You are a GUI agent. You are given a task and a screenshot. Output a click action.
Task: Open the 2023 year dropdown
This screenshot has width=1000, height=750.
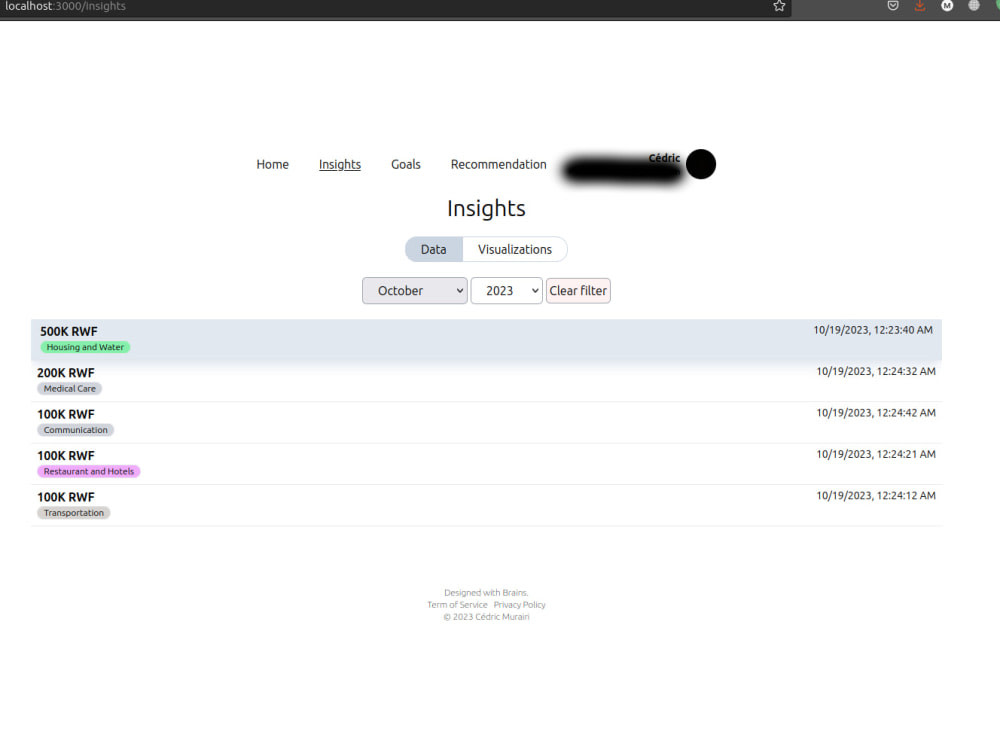click(506, 291)
